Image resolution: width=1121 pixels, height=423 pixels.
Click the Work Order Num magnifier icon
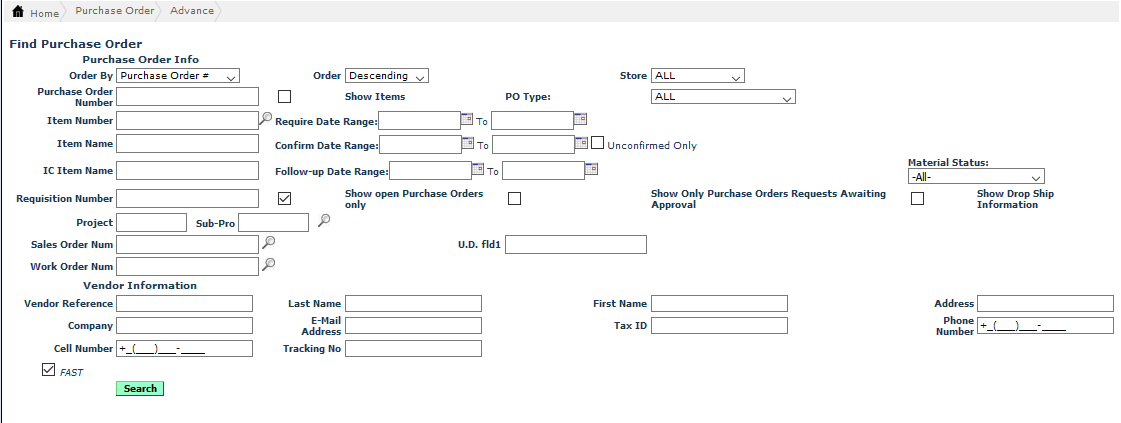(x=268, y=264)
